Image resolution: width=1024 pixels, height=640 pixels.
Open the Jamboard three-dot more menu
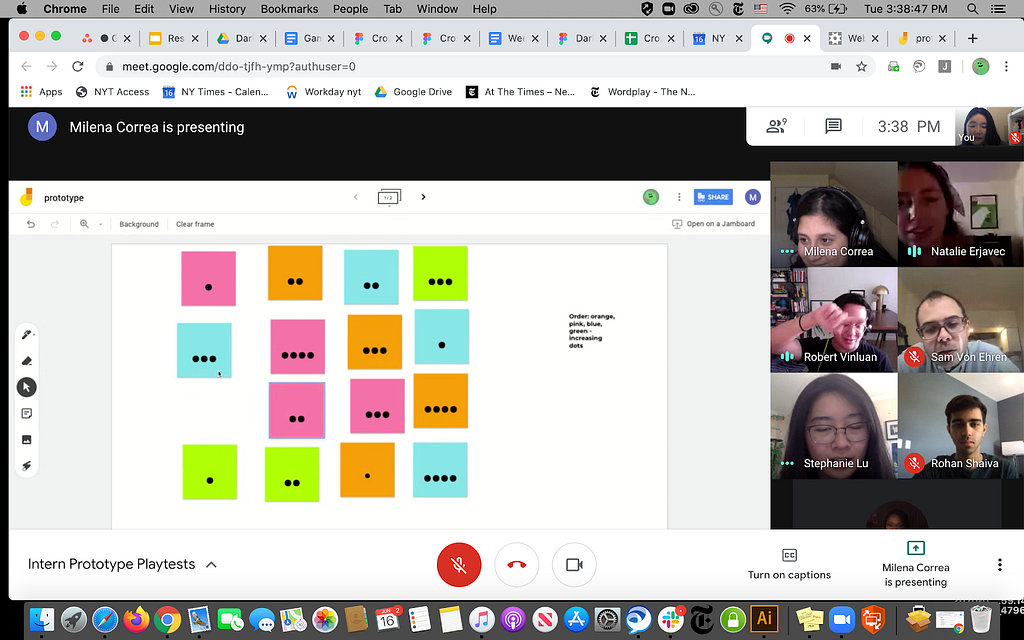(x=679, y=197)
